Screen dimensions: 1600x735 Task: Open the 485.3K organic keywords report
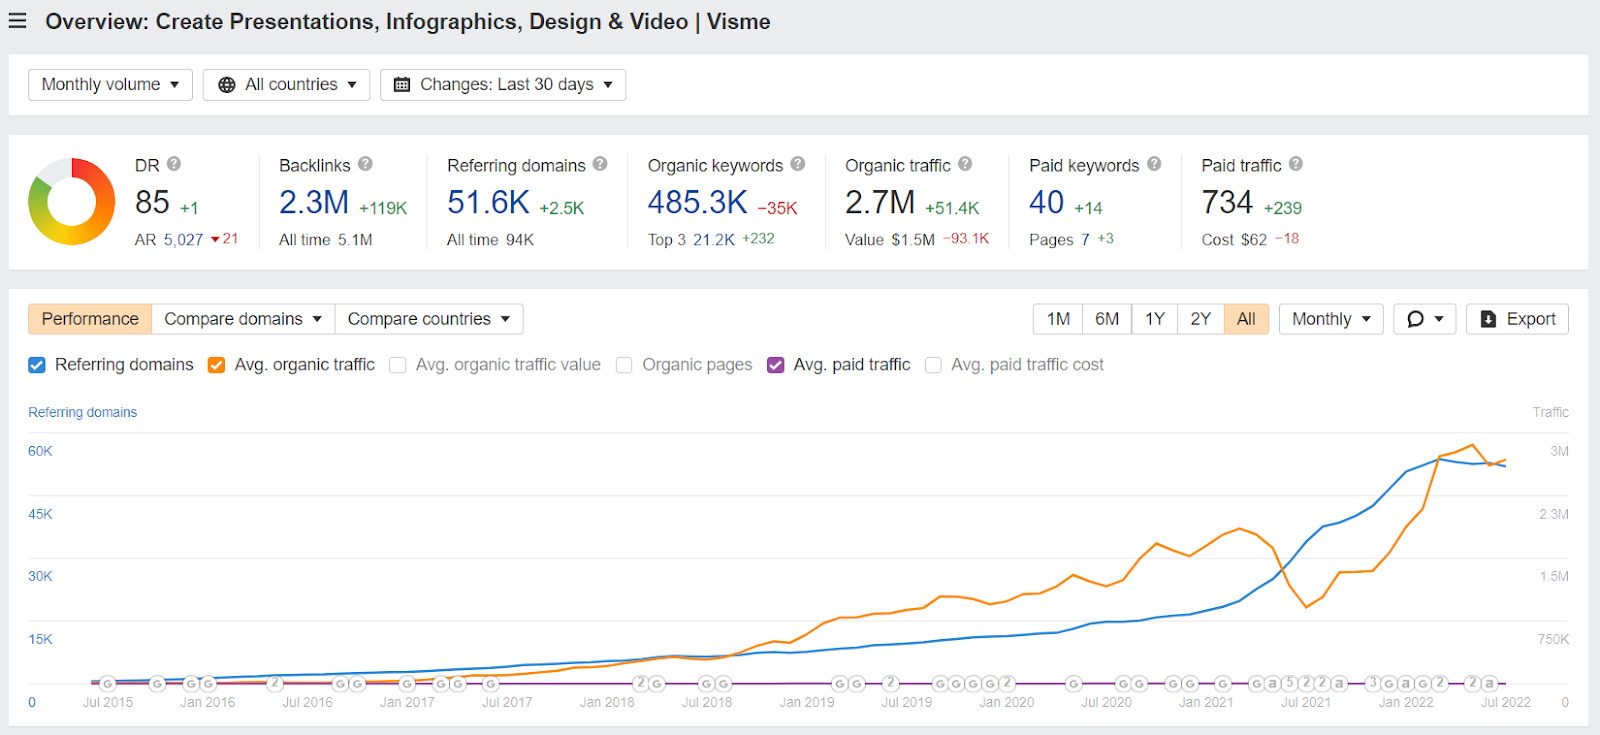[x=697, y=202]
